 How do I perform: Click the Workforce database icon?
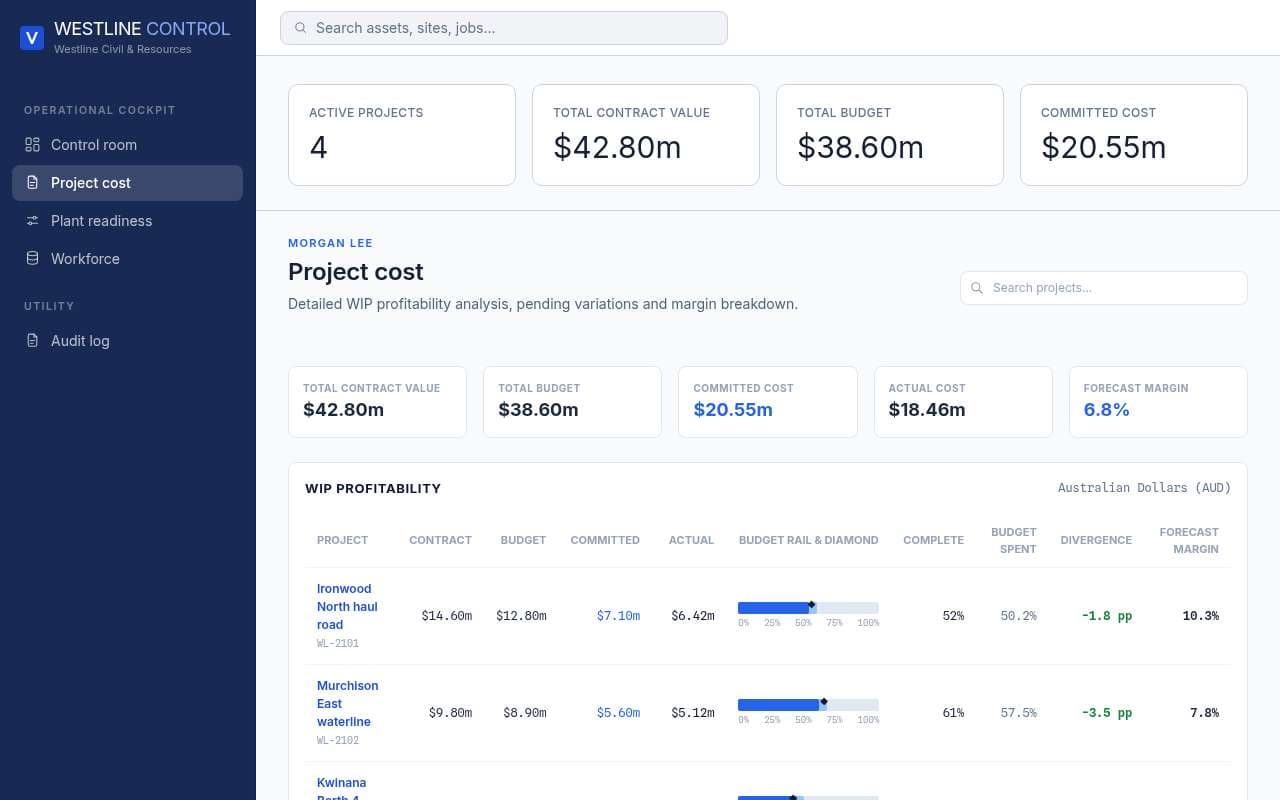click(32, 259)
